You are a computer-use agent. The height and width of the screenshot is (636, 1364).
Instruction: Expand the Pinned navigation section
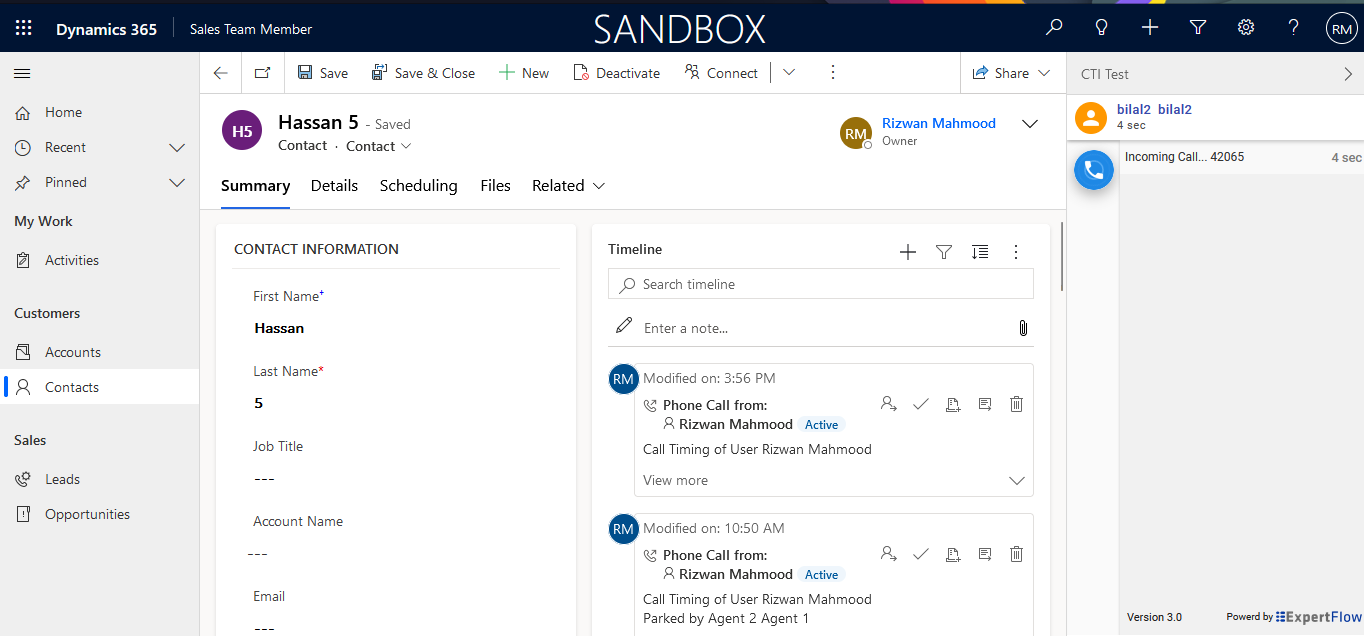click(x=177, y=183)
